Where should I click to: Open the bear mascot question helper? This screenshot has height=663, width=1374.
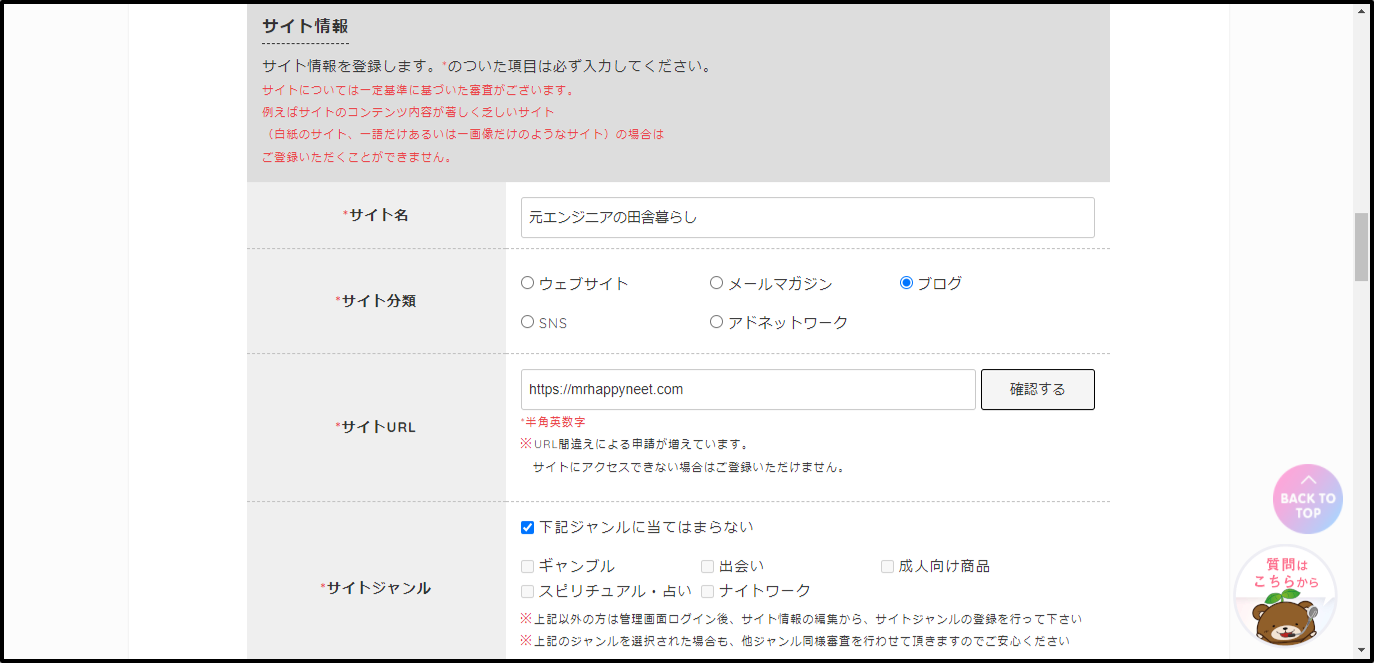click(x=1285, y=597)
